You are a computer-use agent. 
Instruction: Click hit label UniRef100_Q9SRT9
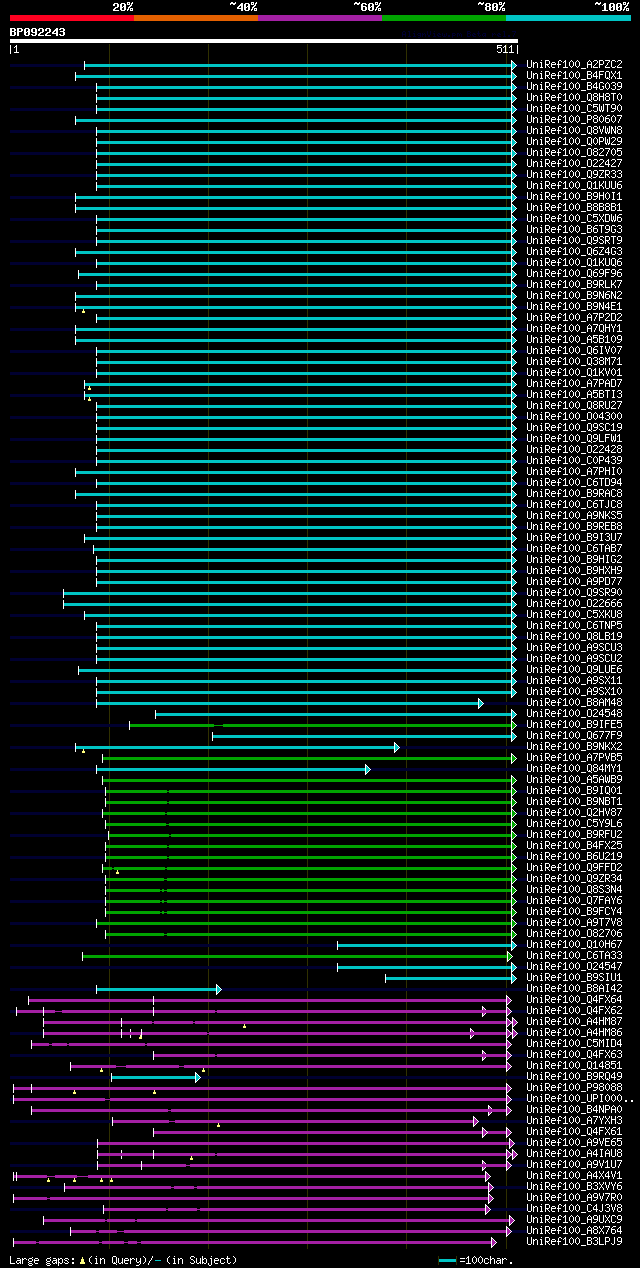pos(574,240)
